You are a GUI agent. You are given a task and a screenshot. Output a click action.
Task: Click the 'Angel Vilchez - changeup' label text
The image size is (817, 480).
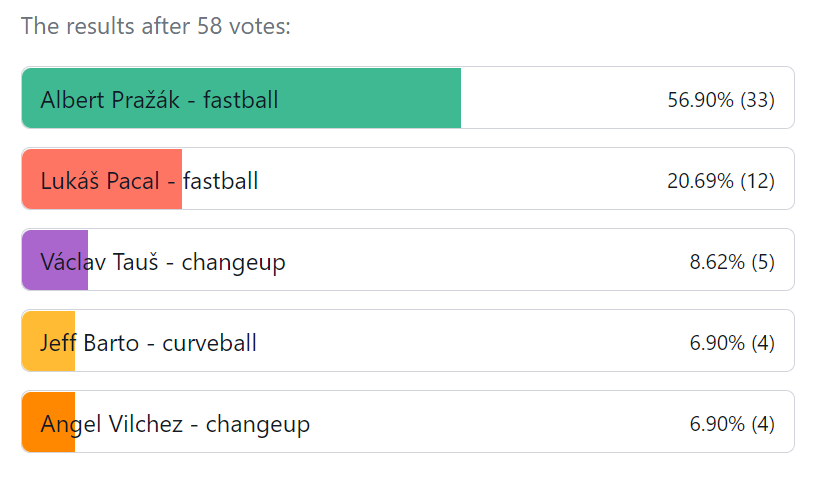175,424
